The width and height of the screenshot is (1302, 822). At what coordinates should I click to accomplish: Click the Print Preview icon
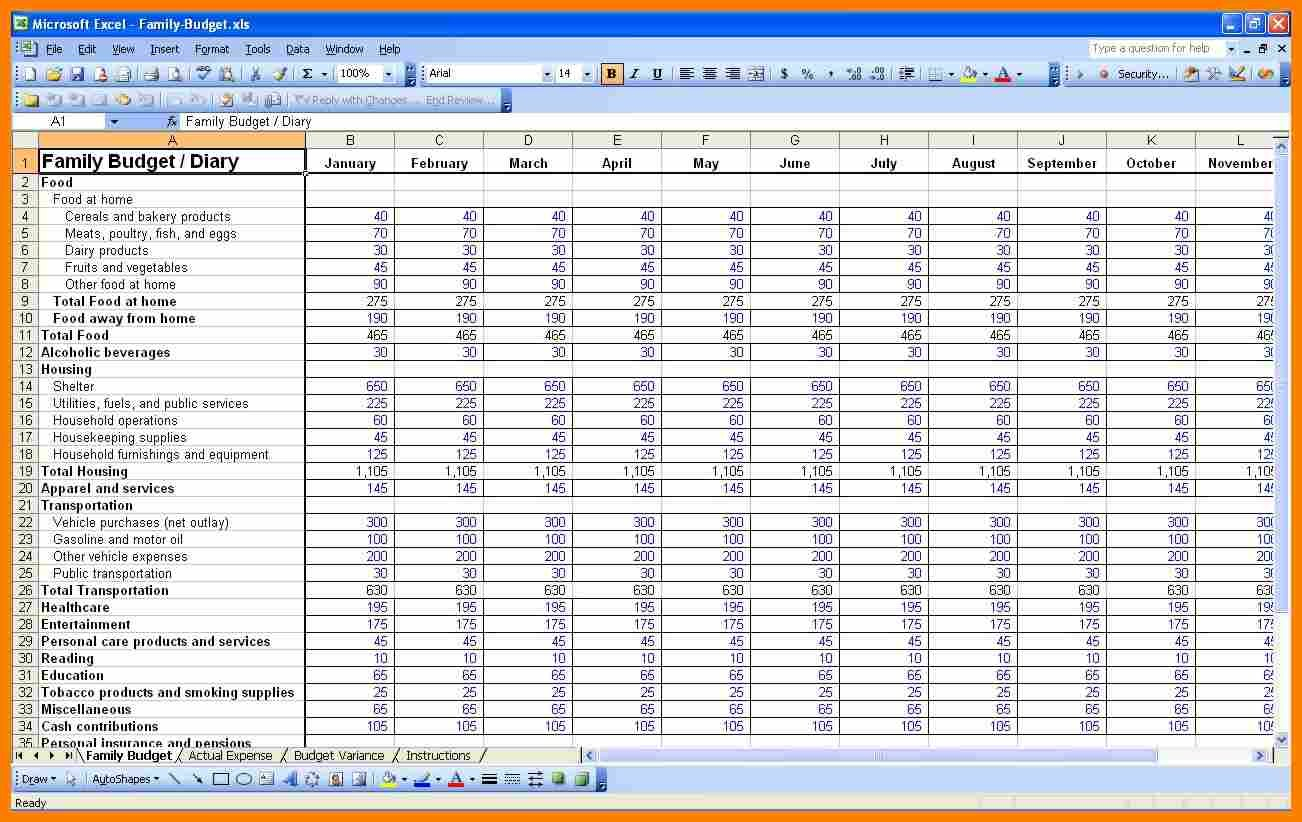pyautogui.click(x=175, y=73)
